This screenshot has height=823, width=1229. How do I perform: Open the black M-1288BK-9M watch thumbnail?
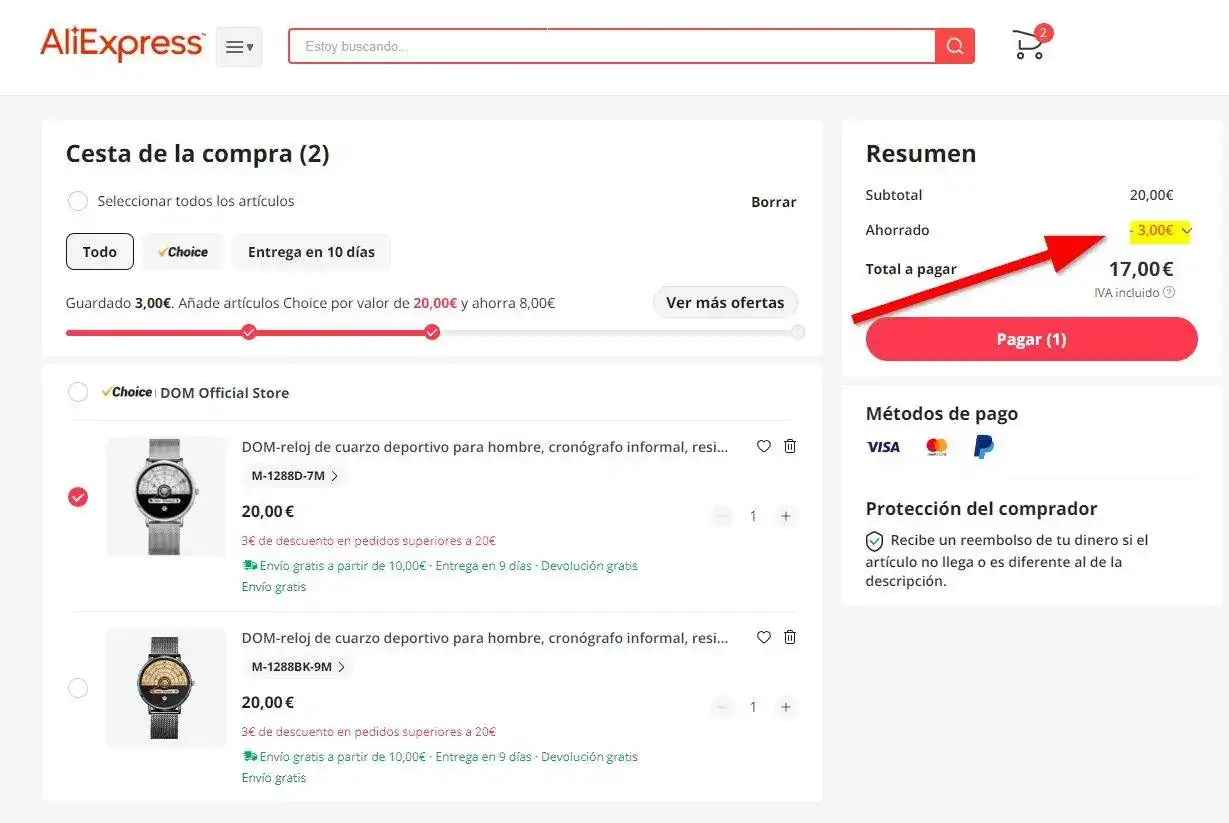[x=166, y=687]
